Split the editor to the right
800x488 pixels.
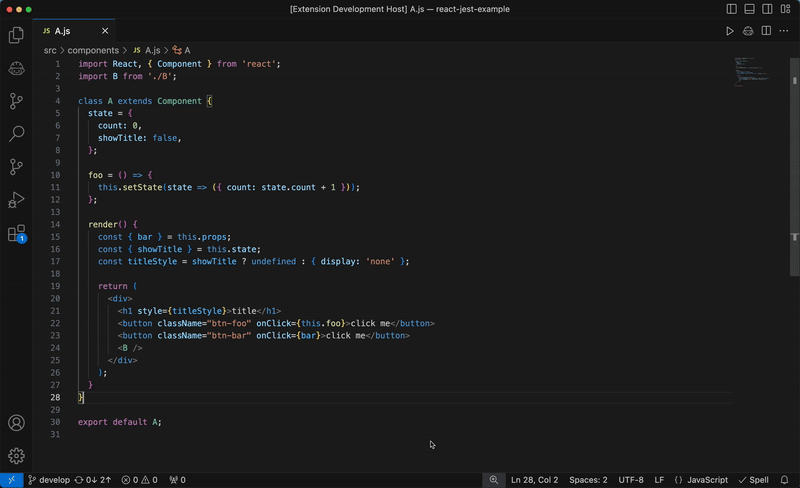[x=766, y=31]
